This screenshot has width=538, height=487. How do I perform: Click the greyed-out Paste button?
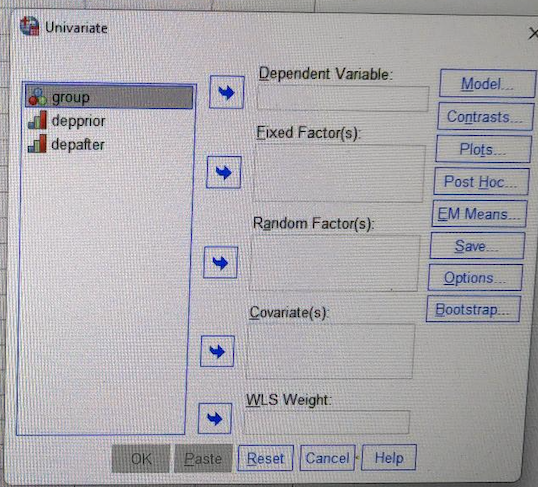203,459
